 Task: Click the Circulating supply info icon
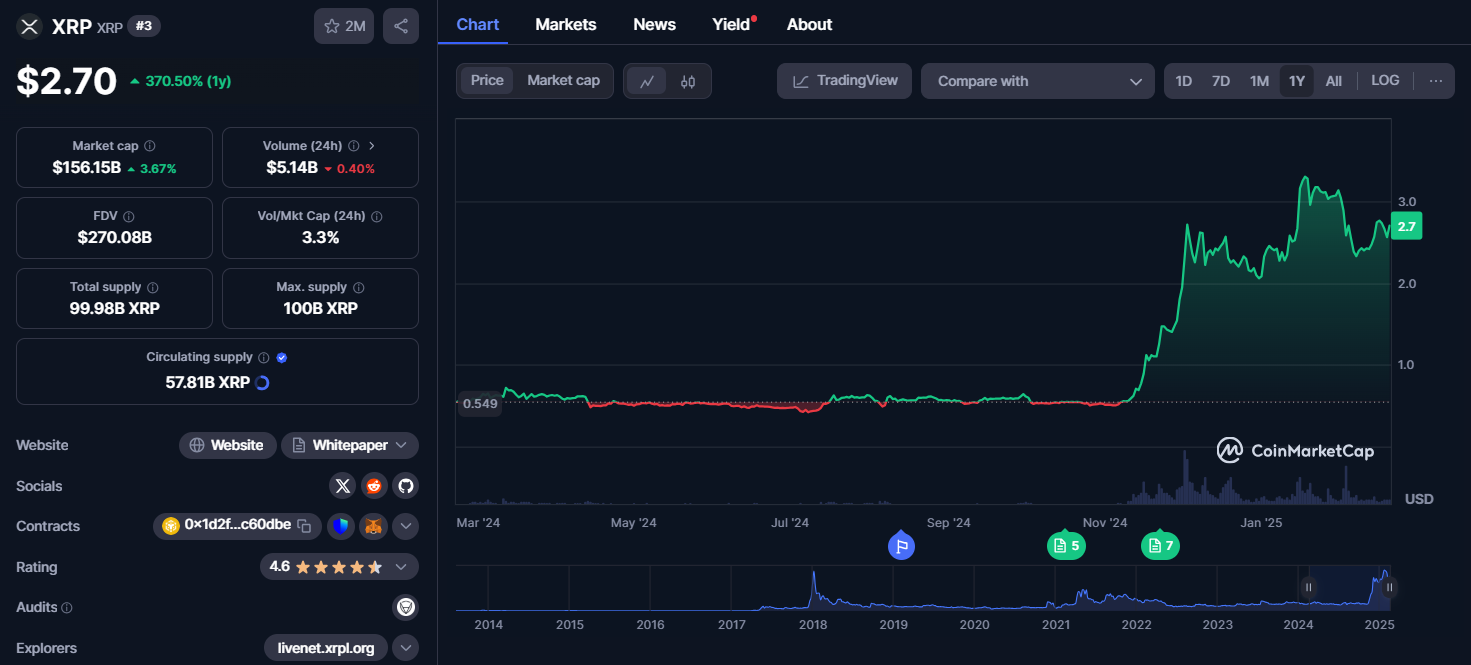coord(263,357)
